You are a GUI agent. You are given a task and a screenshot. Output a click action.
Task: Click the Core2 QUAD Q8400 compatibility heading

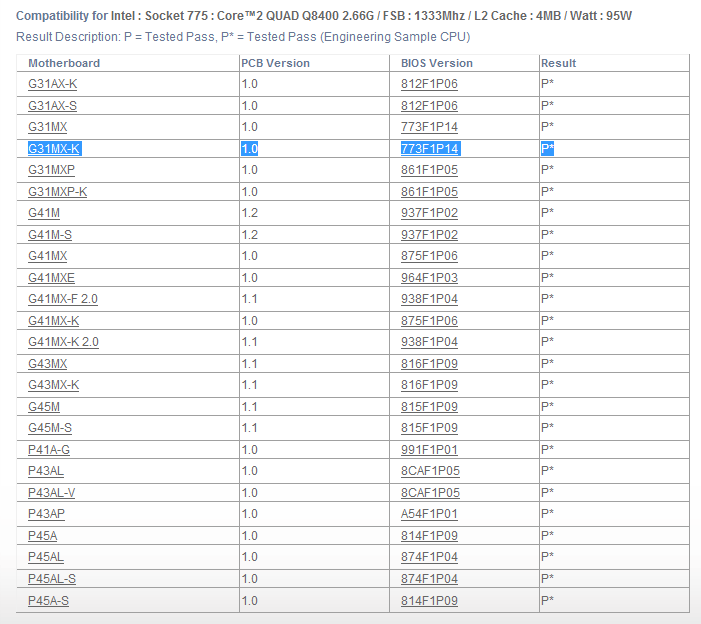324,16
